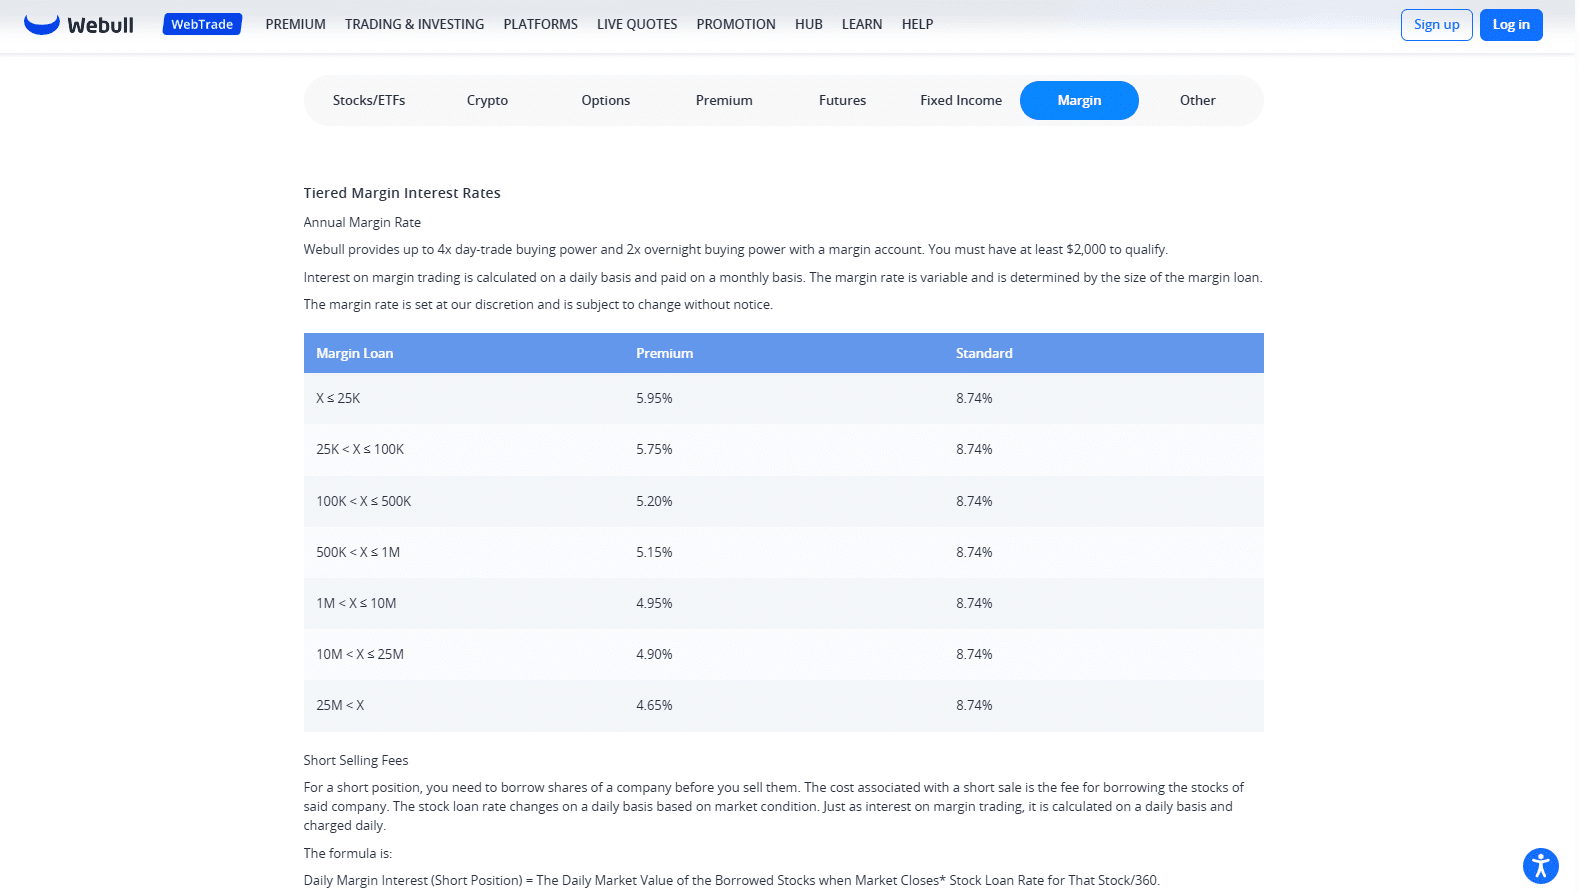Open the accessibility options icon
This screenshot has height=893, width=1578.
1540,866
